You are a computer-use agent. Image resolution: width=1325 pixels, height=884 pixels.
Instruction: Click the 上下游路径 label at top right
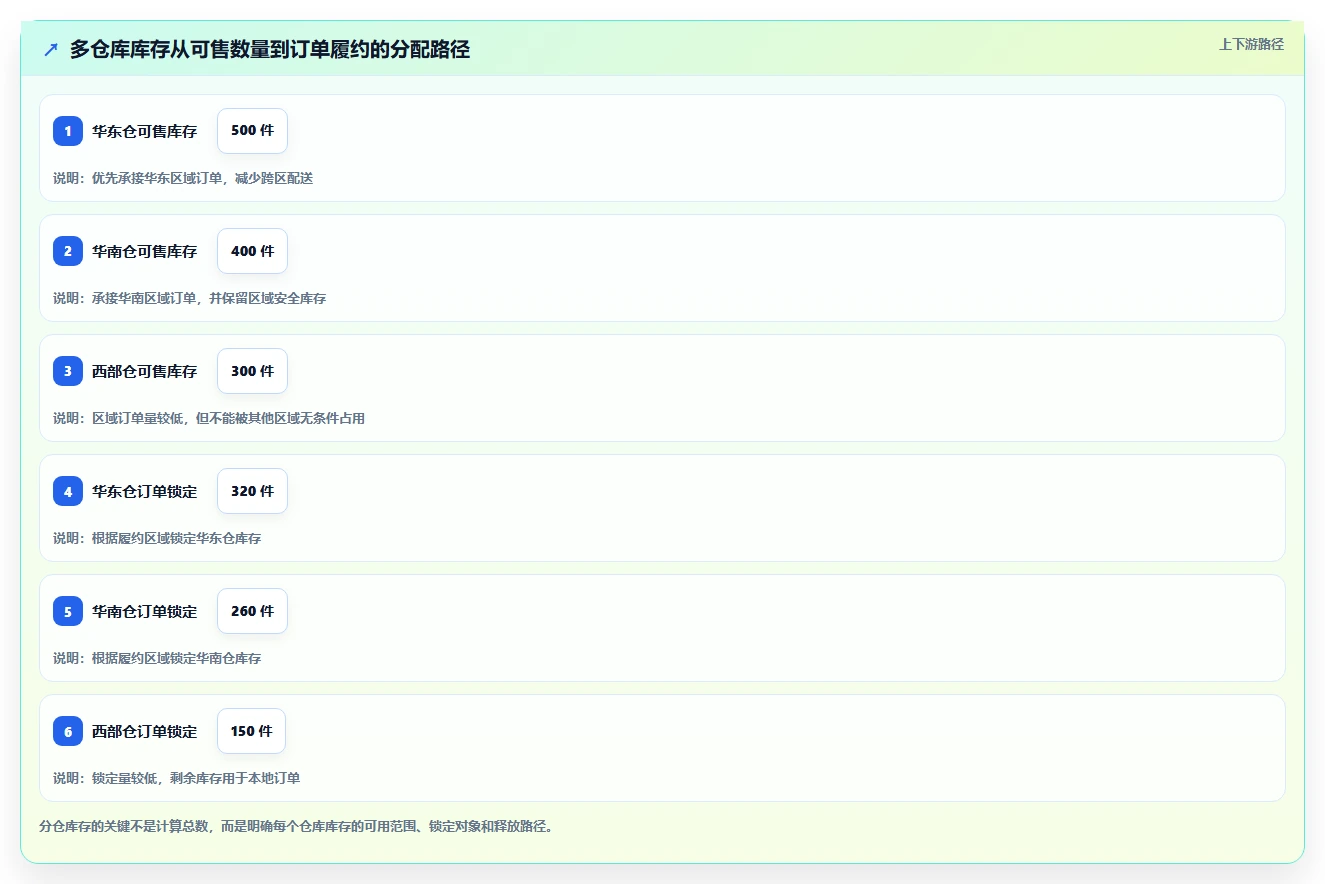[x=1251, y=44]
